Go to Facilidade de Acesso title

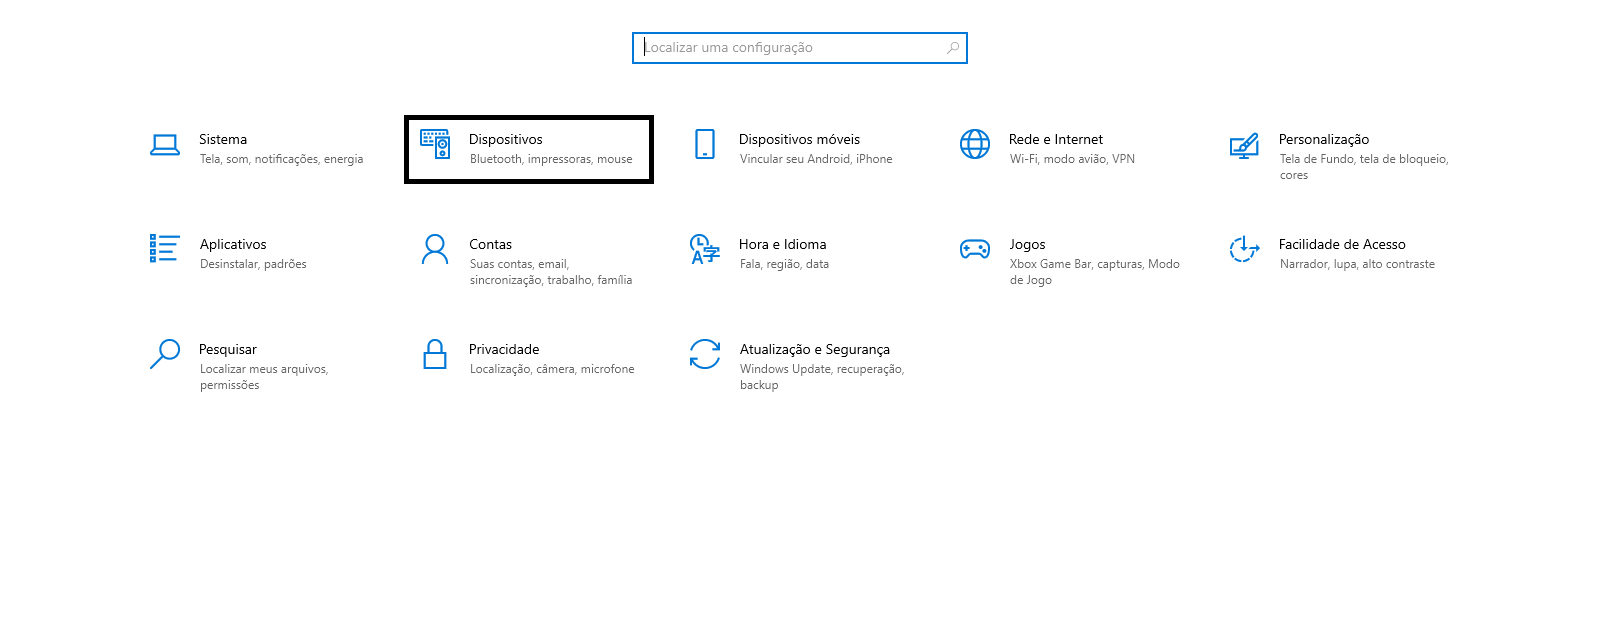(x=1342, y=244)
